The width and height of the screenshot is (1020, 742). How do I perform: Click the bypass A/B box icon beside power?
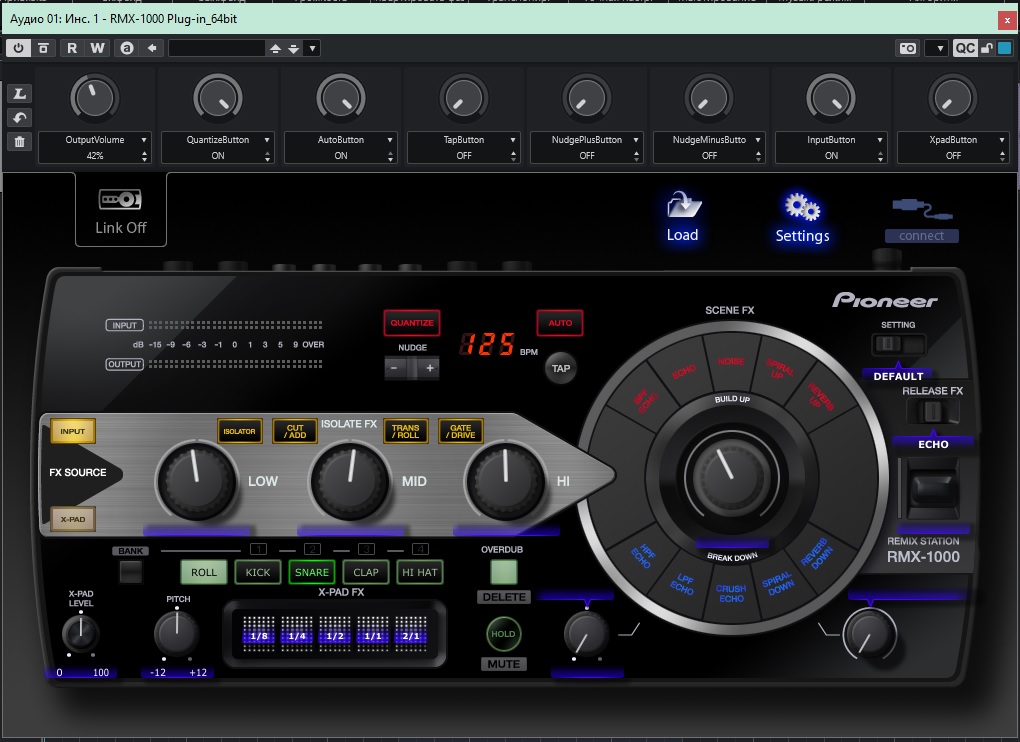[44, 48]
